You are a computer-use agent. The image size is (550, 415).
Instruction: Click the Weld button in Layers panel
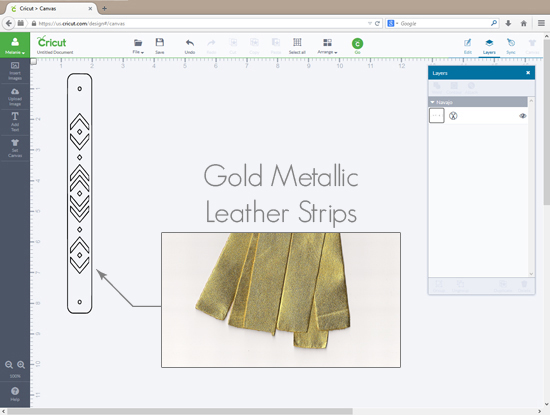pos(437,88)
